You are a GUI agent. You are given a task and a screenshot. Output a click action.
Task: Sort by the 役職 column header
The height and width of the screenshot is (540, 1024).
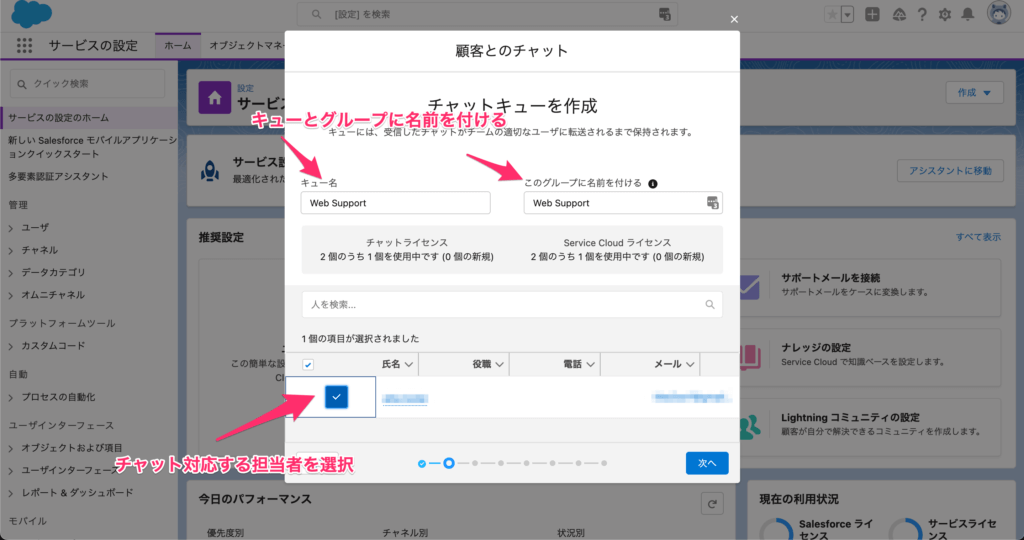pos(488,364)
